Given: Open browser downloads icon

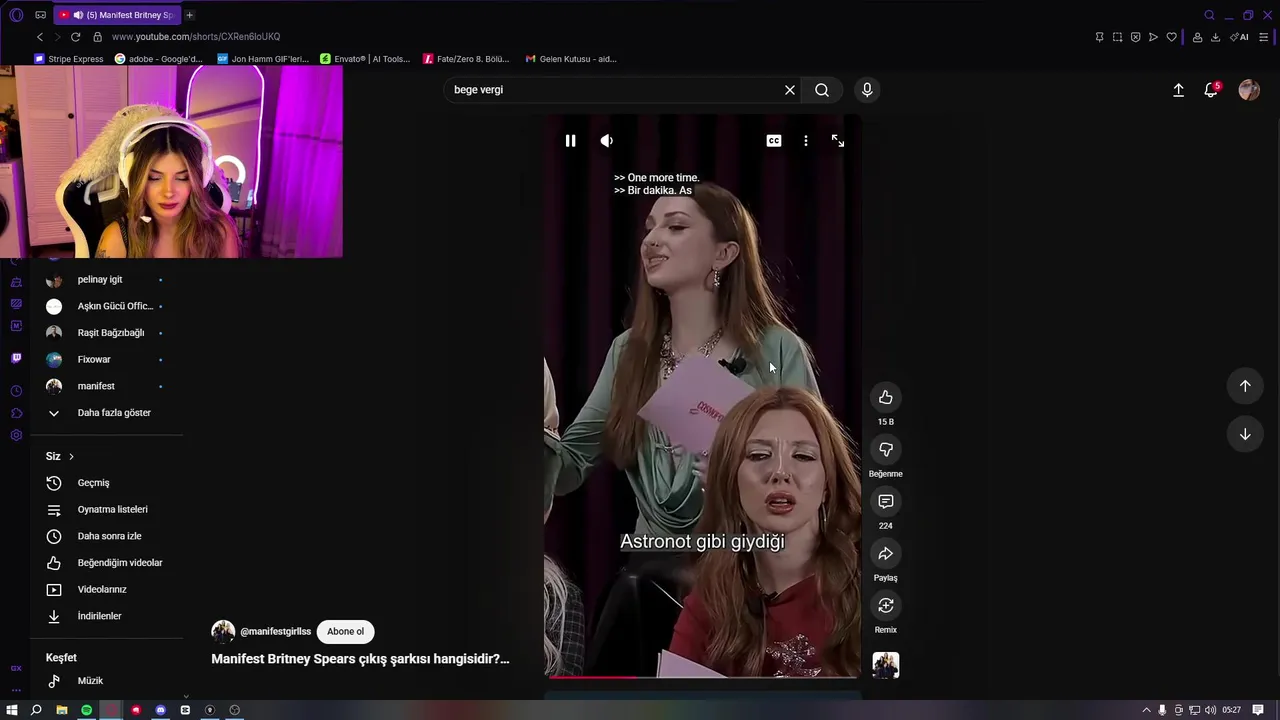Looking at the screenshot, I should (x=1215, y=37).
